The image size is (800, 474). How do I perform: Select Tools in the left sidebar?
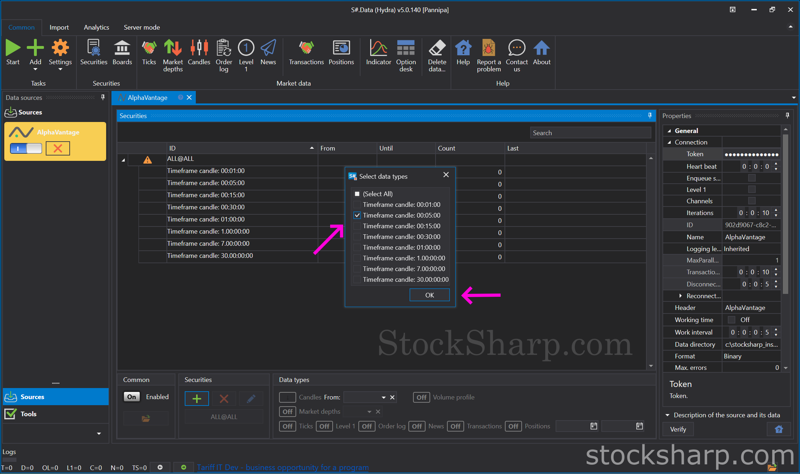pos(29,413)
